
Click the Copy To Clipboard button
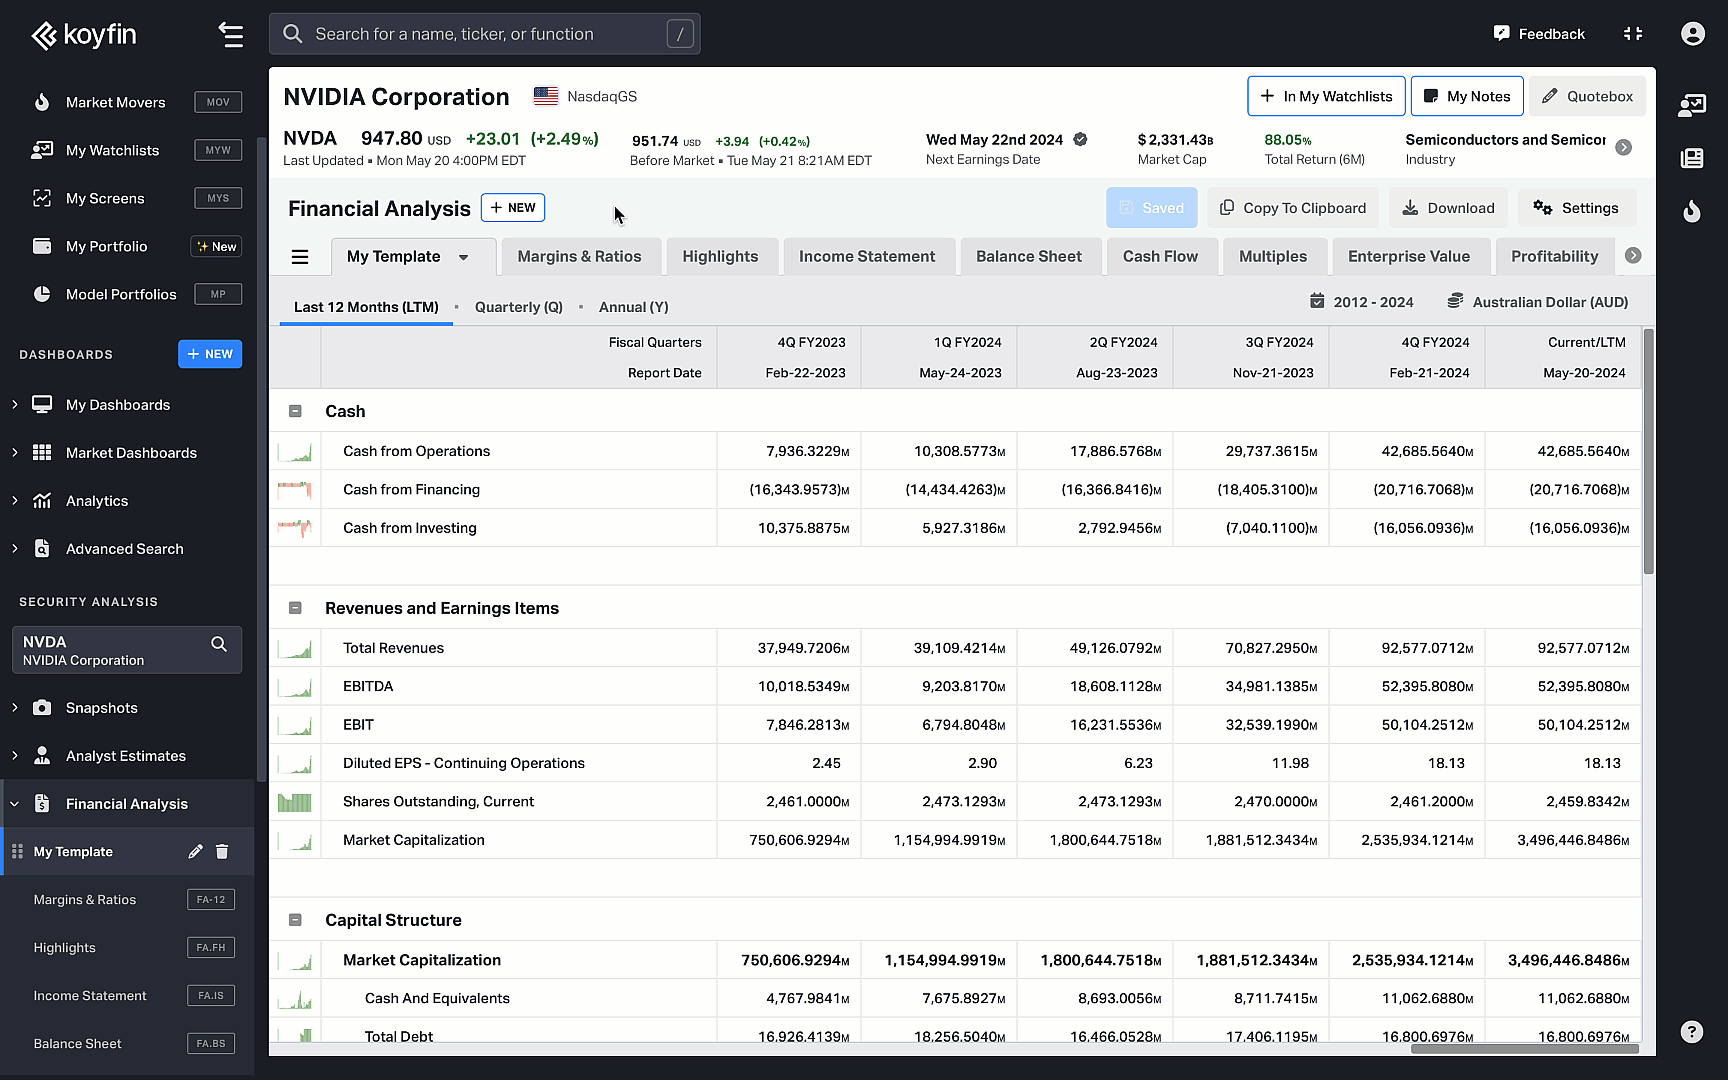point(1293,207)
